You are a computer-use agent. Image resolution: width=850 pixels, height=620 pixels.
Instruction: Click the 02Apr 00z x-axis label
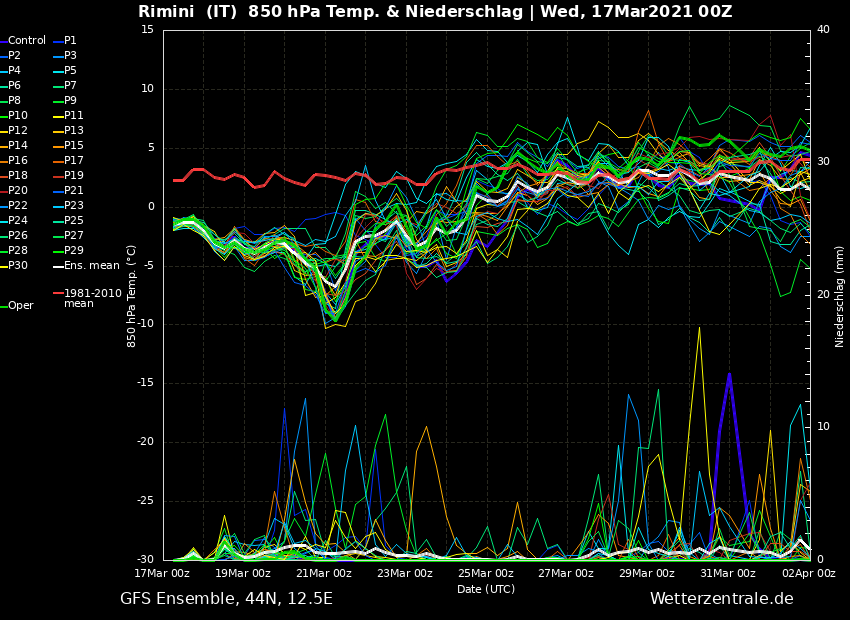tap(810, 573)
